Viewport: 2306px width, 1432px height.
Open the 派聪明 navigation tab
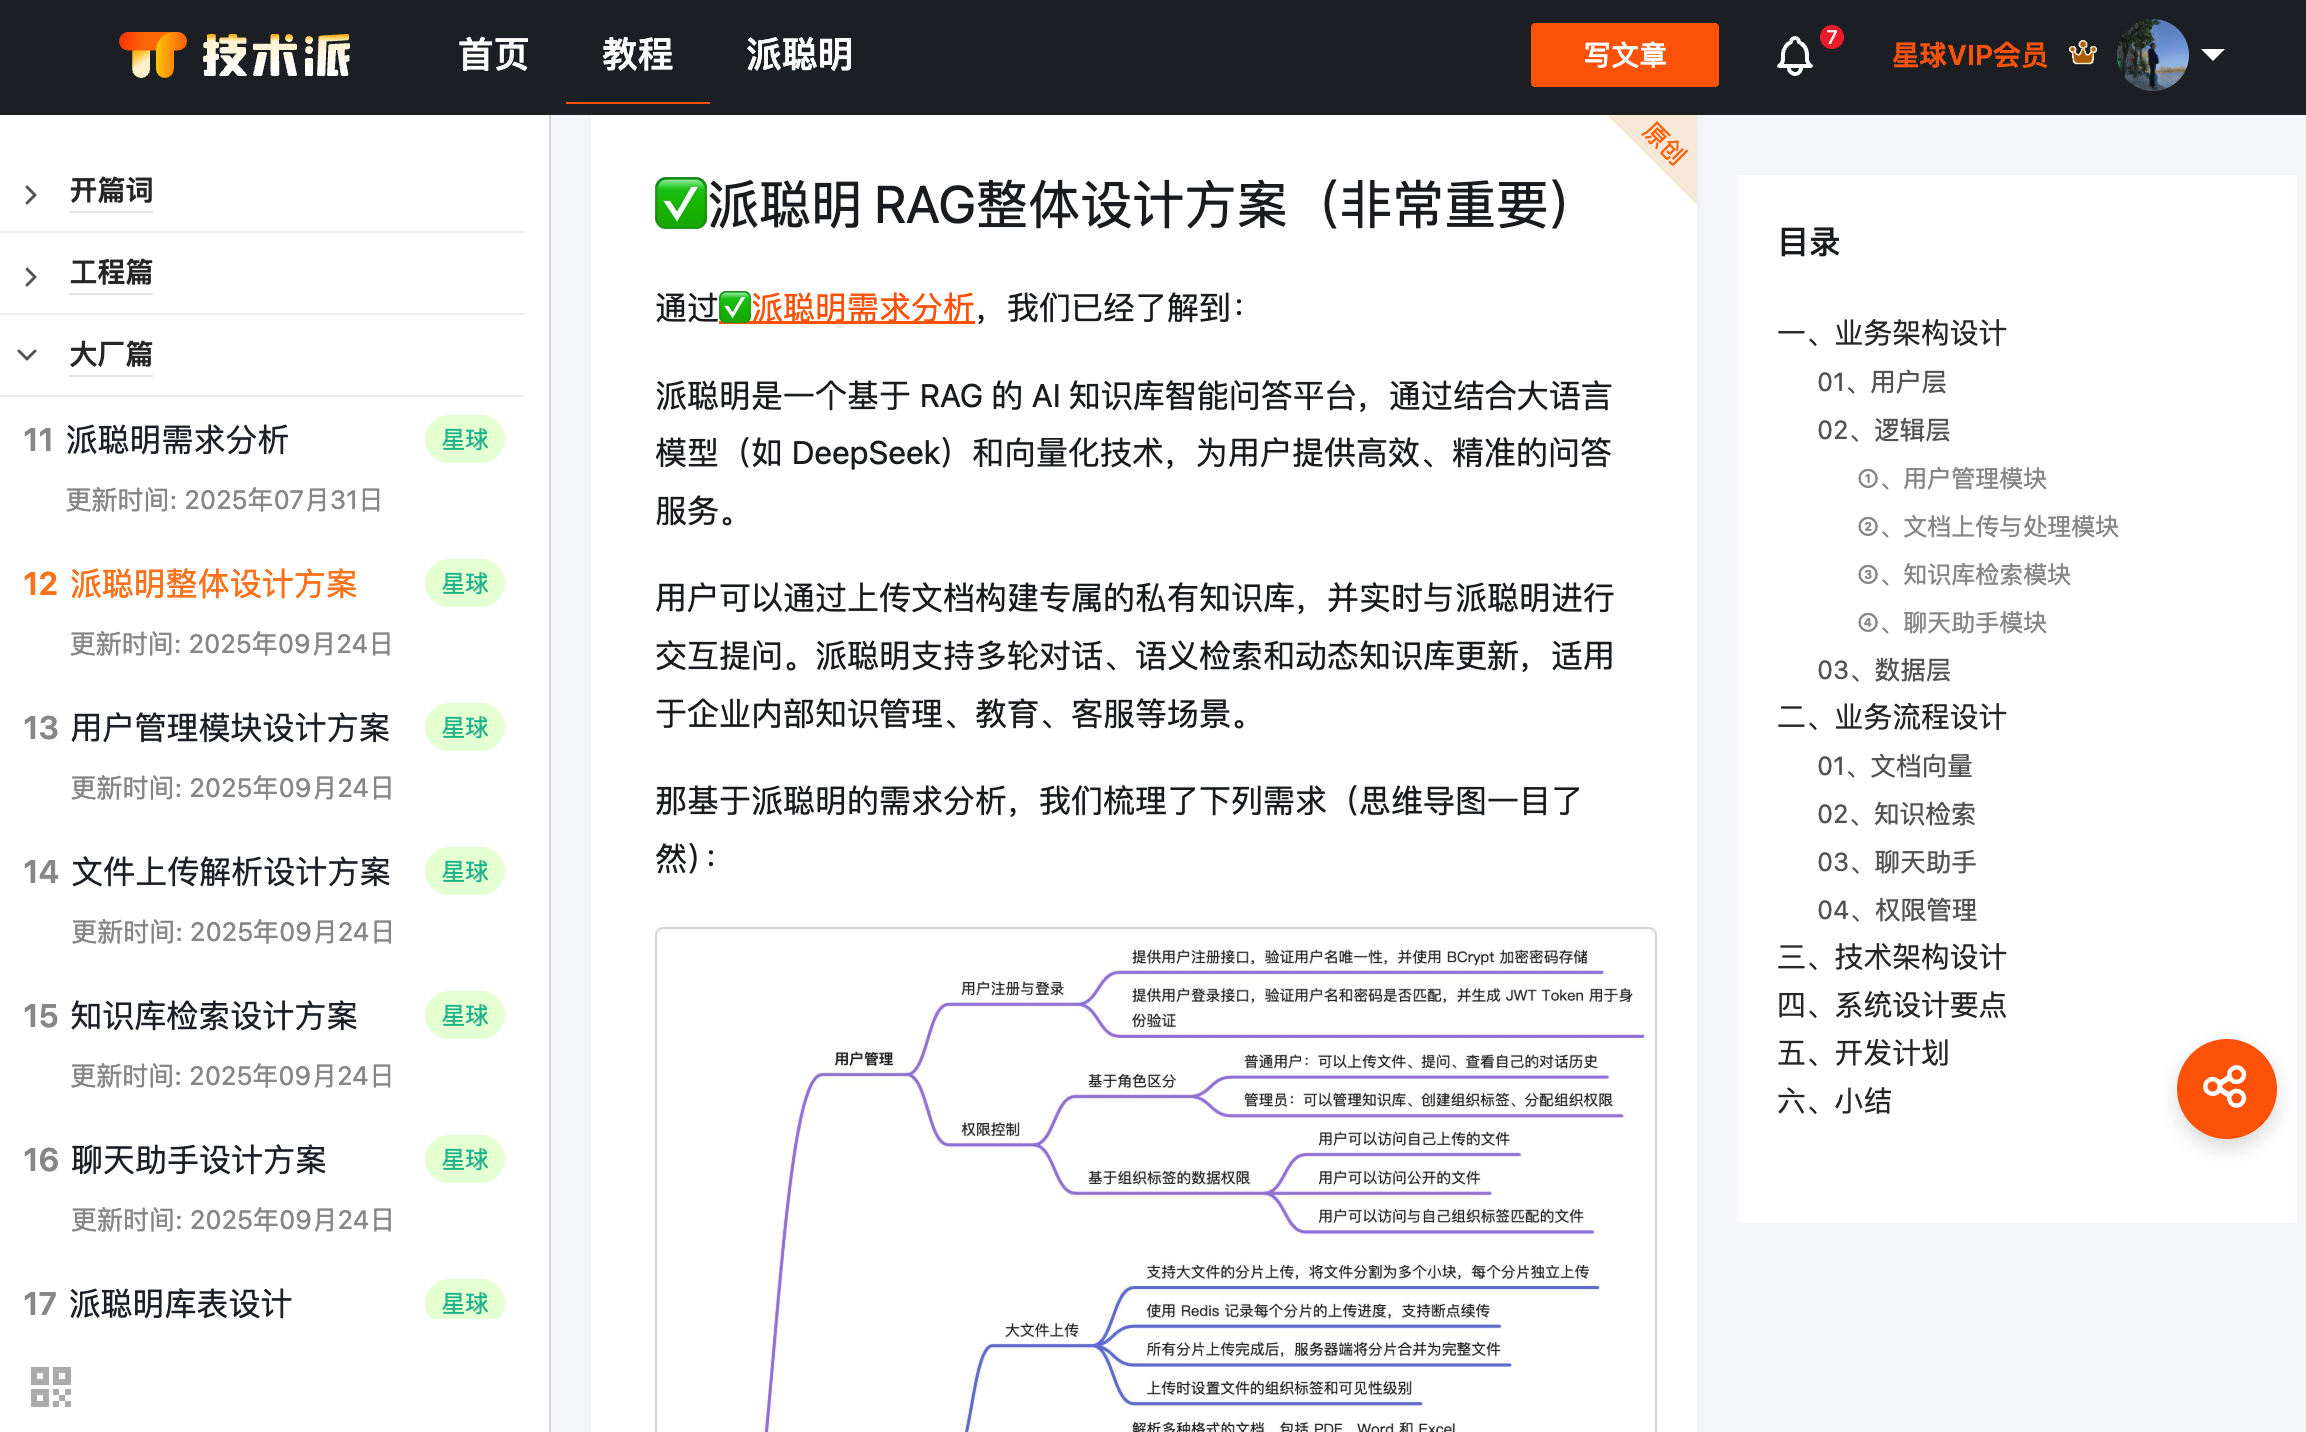point(799,55)
